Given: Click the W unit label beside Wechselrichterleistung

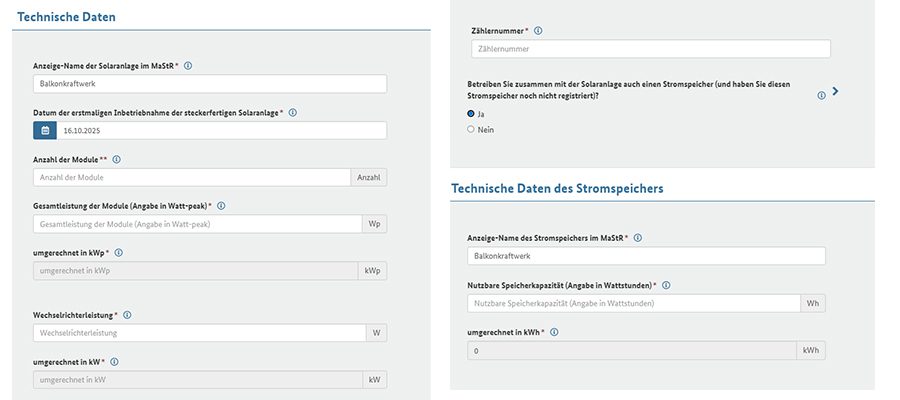Looking at the screenshot, I should [377, 333].
